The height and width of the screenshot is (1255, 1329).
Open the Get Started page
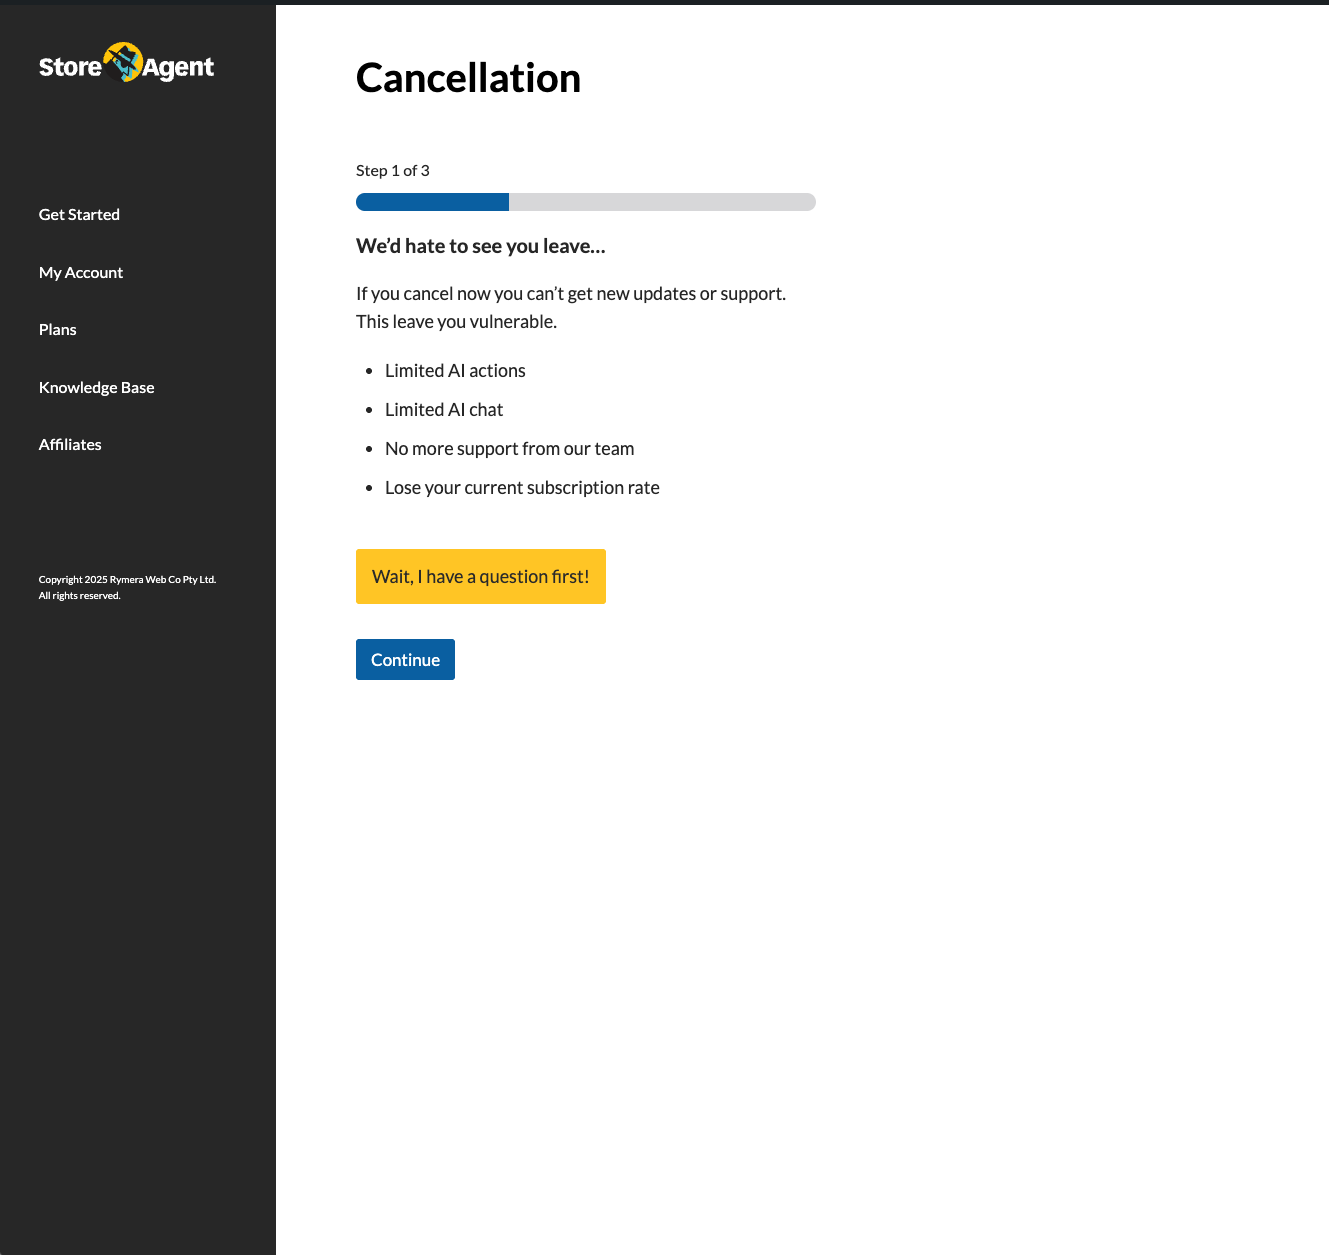79,215
